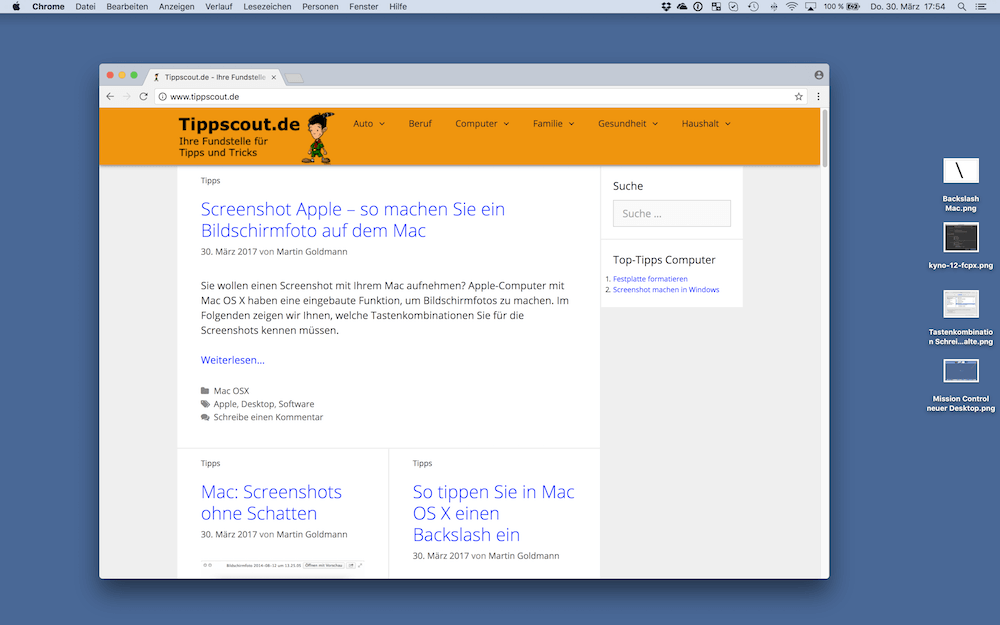Image resolution: width=1000 pixels, height=625 pixels.
Task: Close the Tippscout.de tab
Action: 274,77
